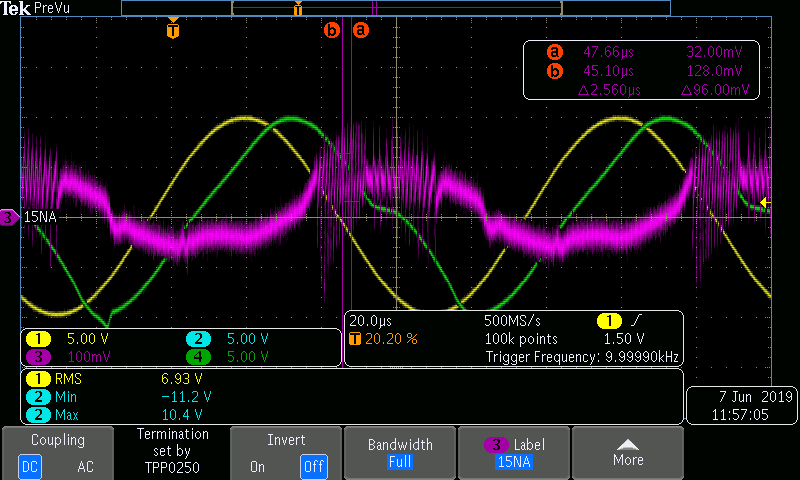Click the 500MS/s sample rate readout
The image size is (800, 480).
click(512, 321)
